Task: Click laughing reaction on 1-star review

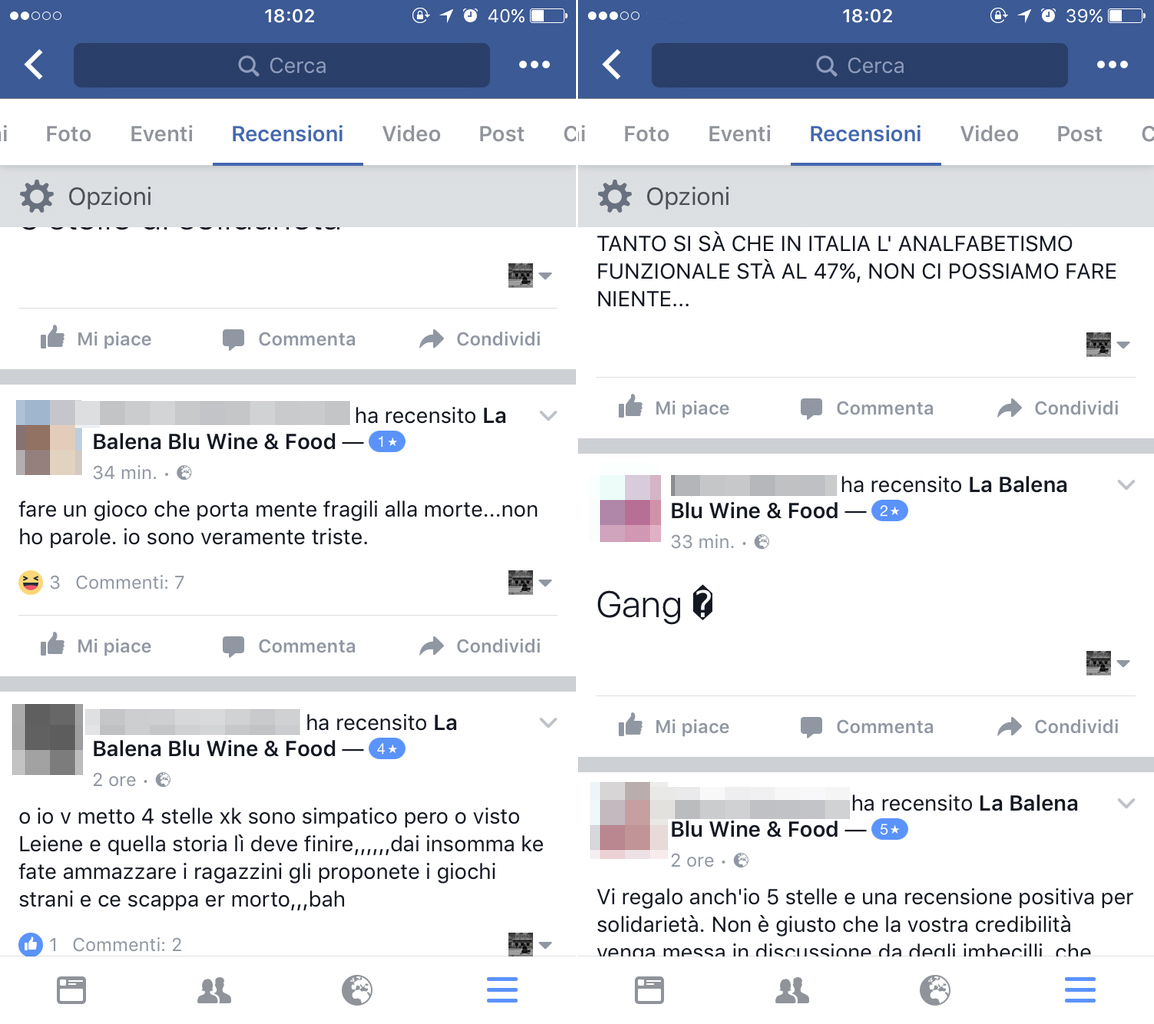Action: point(30,582)
